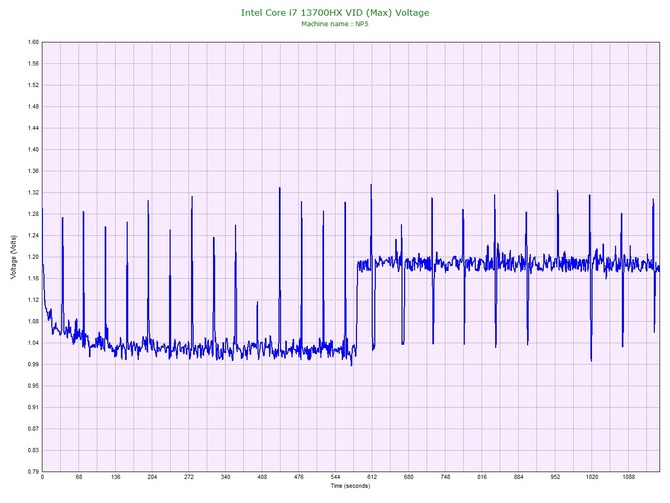Click the 1.28 y-axis value
Viewport: 670px width, 503px height.
click(x=33, y=214)
